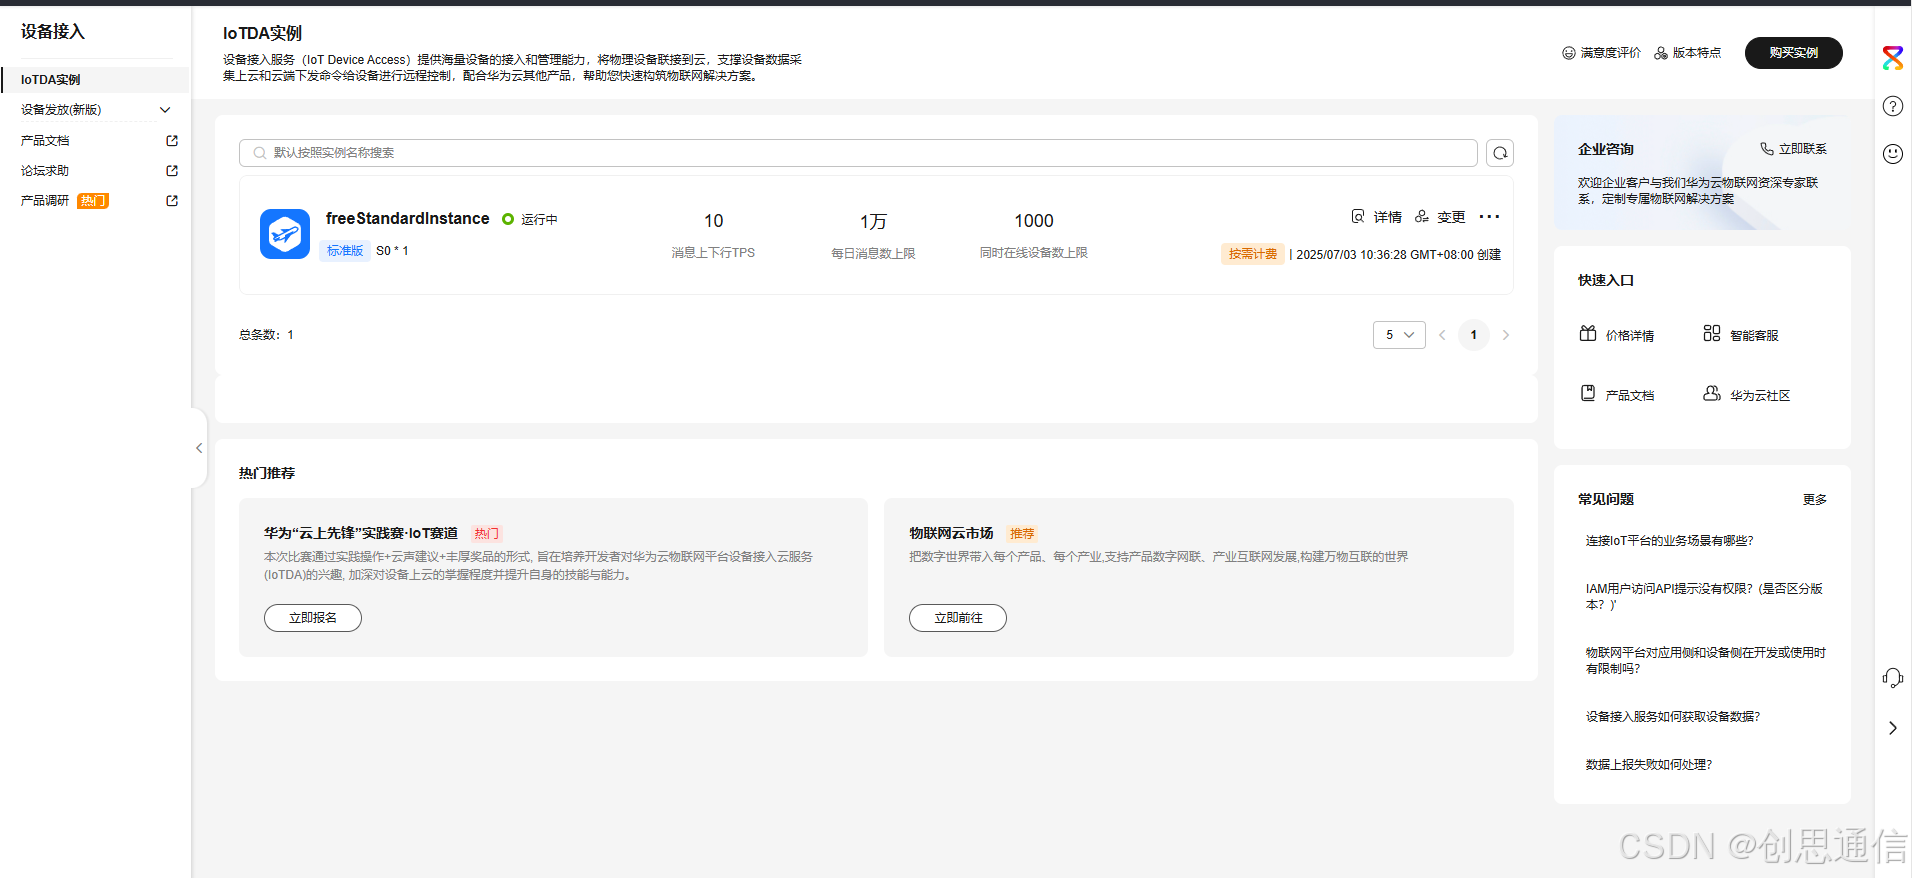Open FAQ 连接IoT平台的业务场景有哪些?
This screenshot has width=1912, height=878.
pyautogui.click(x=1669, y=541)
